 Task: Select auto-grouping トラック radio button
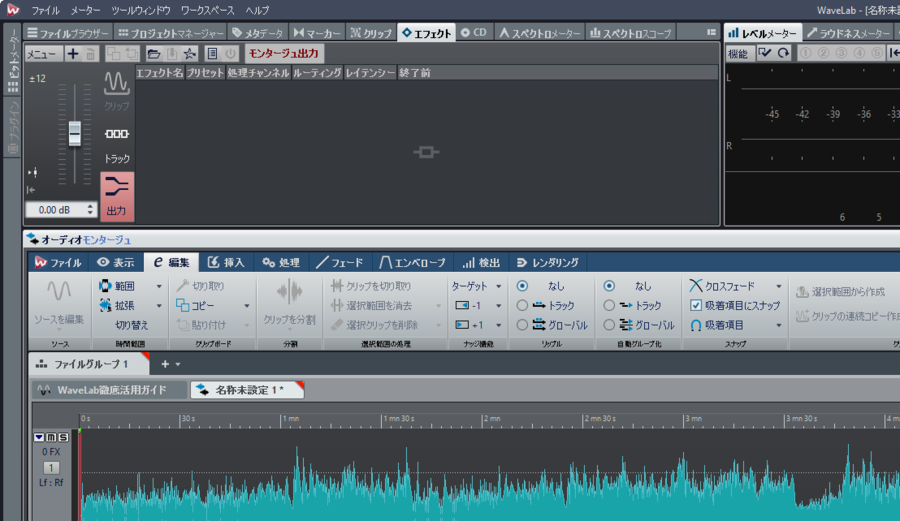pos(609,305)
